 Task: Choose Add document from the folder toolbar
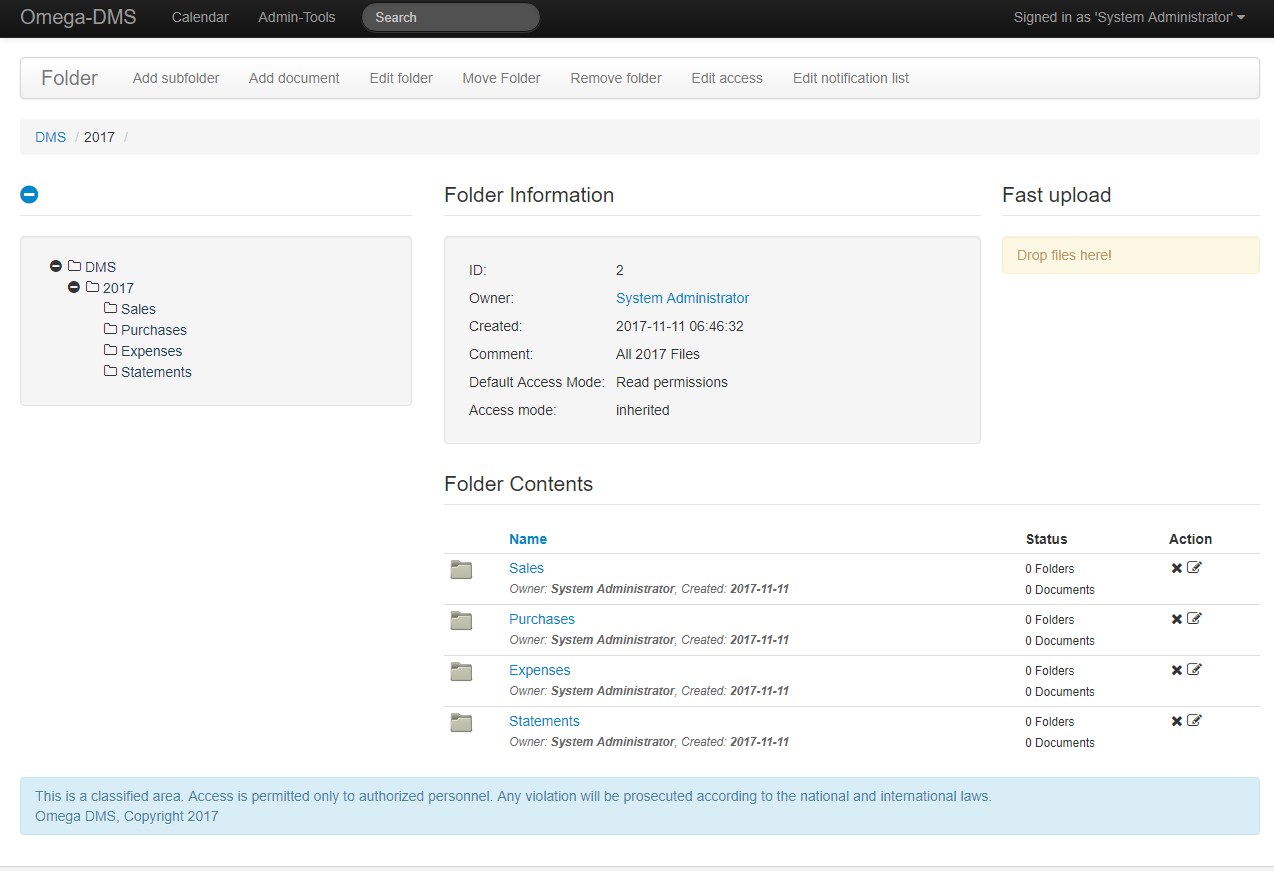click(x=294, y=78)
